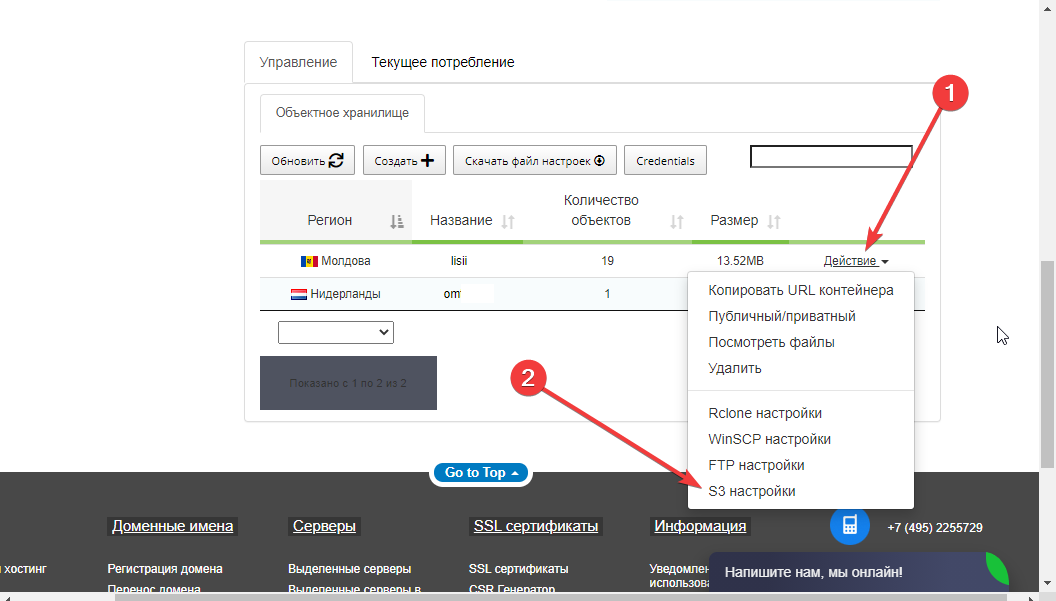Viewport: 1056px width, 601px height.
Task: Sort by Размер column arrows
Action: click(x=773, y=221)
